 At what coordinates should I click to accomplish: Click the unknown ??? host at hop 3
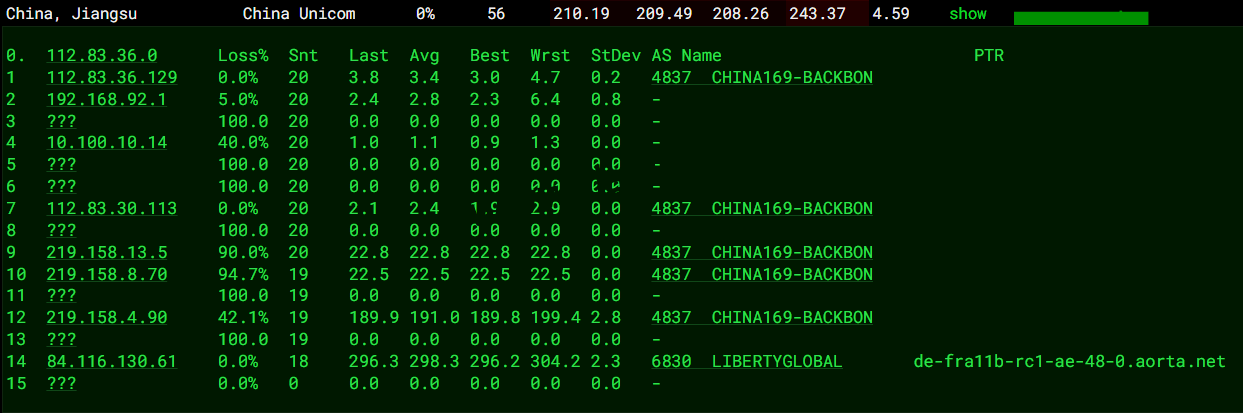(x=61, y=121)
